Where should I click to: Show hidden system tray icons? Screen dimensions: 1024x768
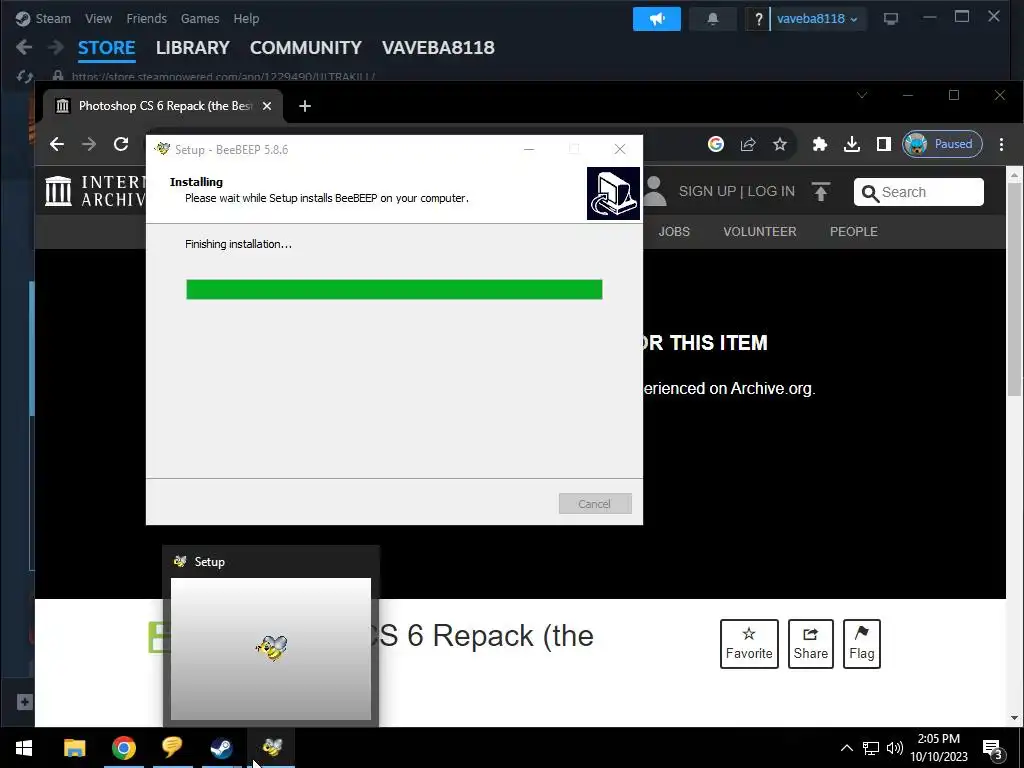[846, 748]
